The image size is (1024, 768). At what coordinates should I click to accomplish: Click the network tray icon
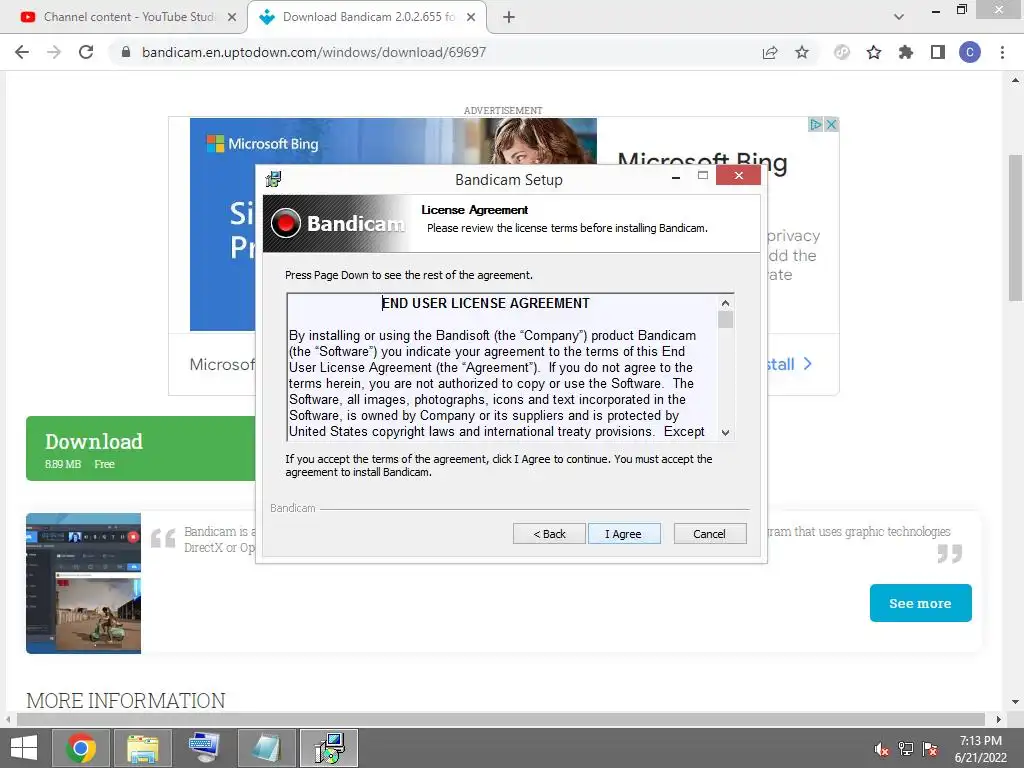(x=906, y=749)
